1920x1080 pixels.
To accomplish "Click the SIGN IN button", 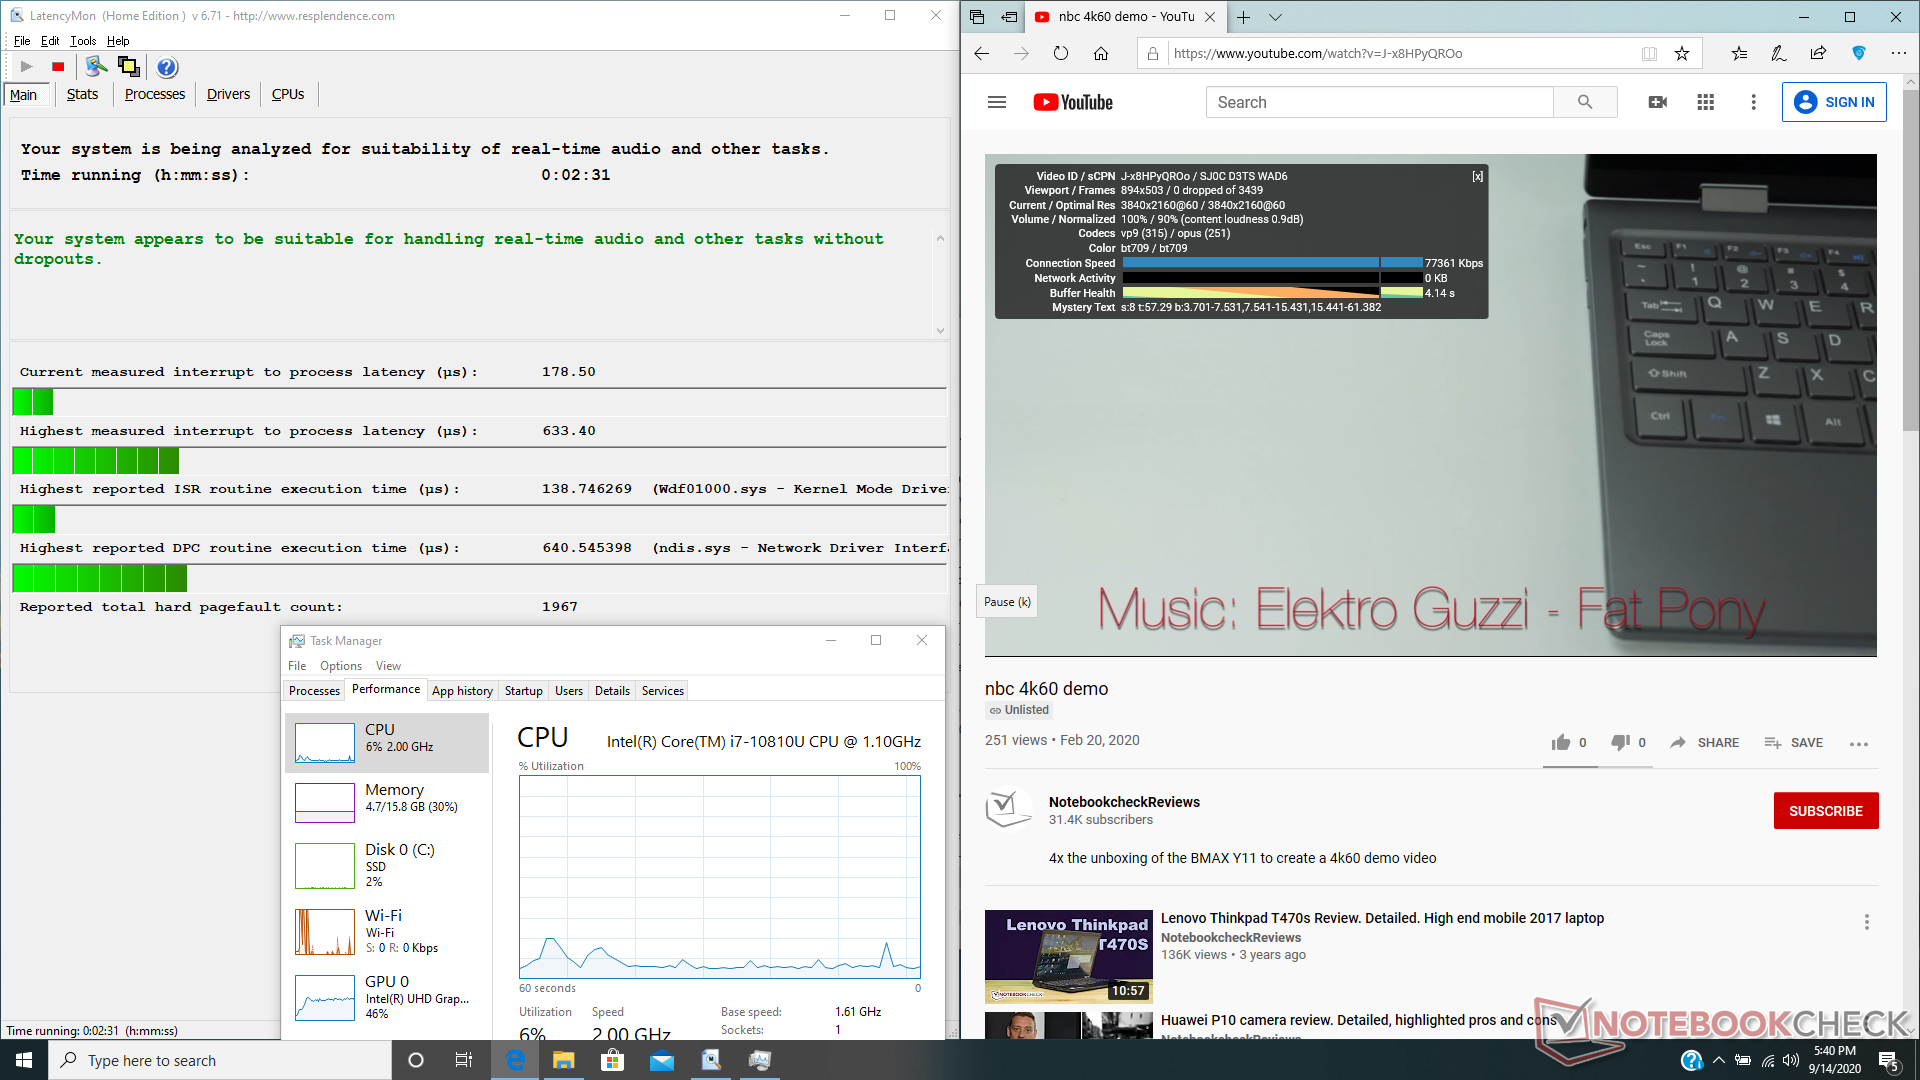I will click(1834, 102).
